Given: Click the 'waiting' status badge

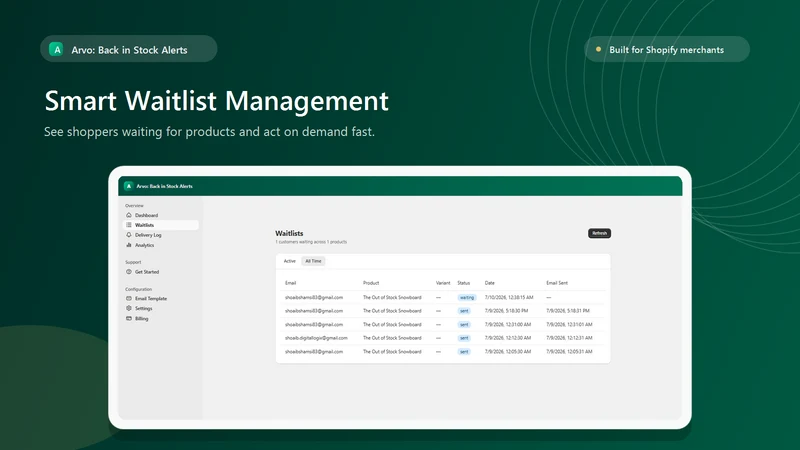Looking at the screenshot, I should [466, 297].
